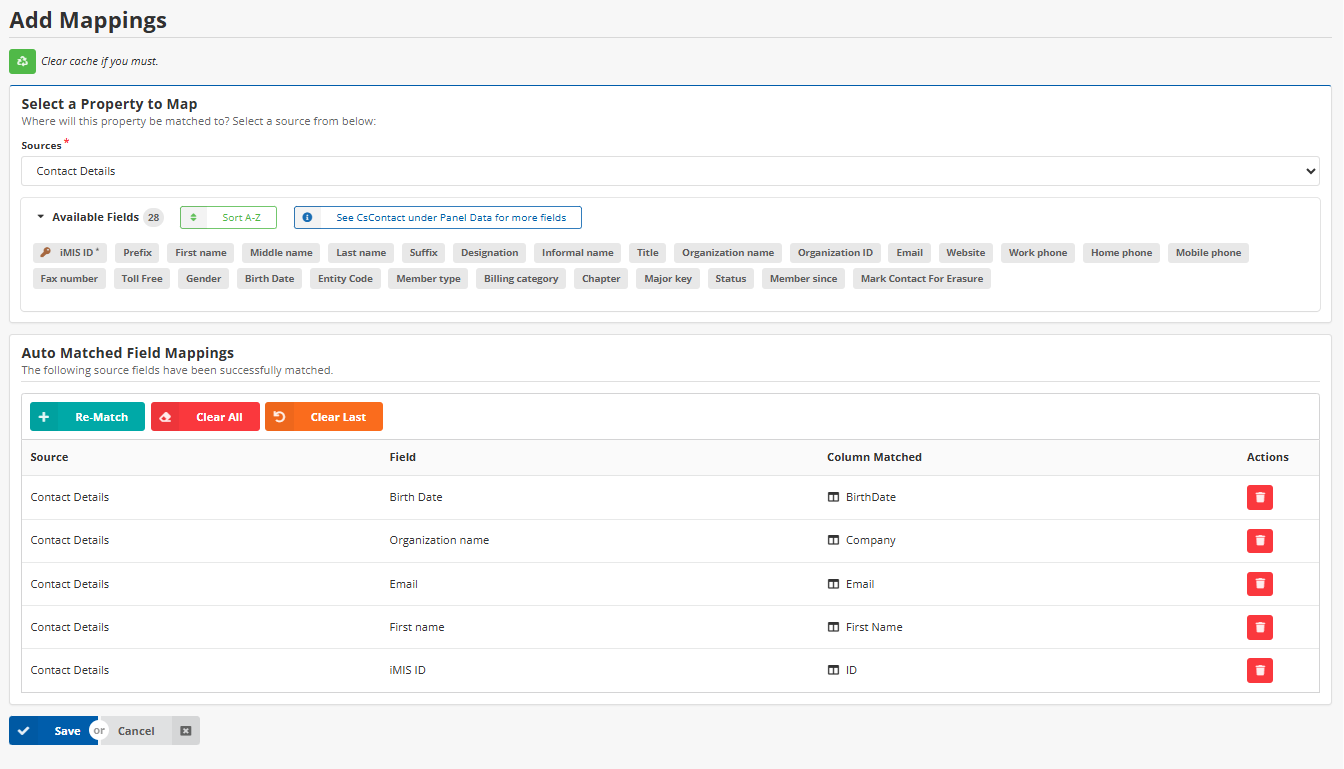Click the X icon beside Cancel

click(185, 731)
